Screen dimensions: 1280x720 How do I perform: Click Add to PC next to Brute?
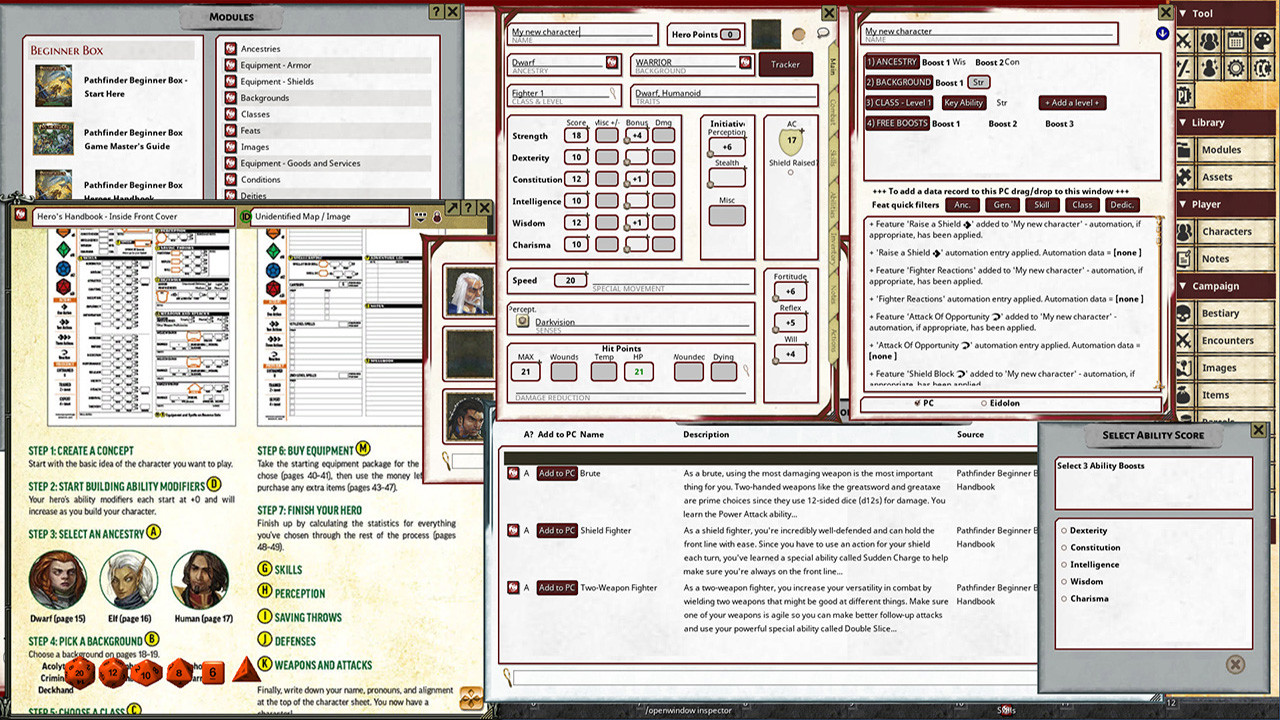pyautogui.click(x=556, y=473)
